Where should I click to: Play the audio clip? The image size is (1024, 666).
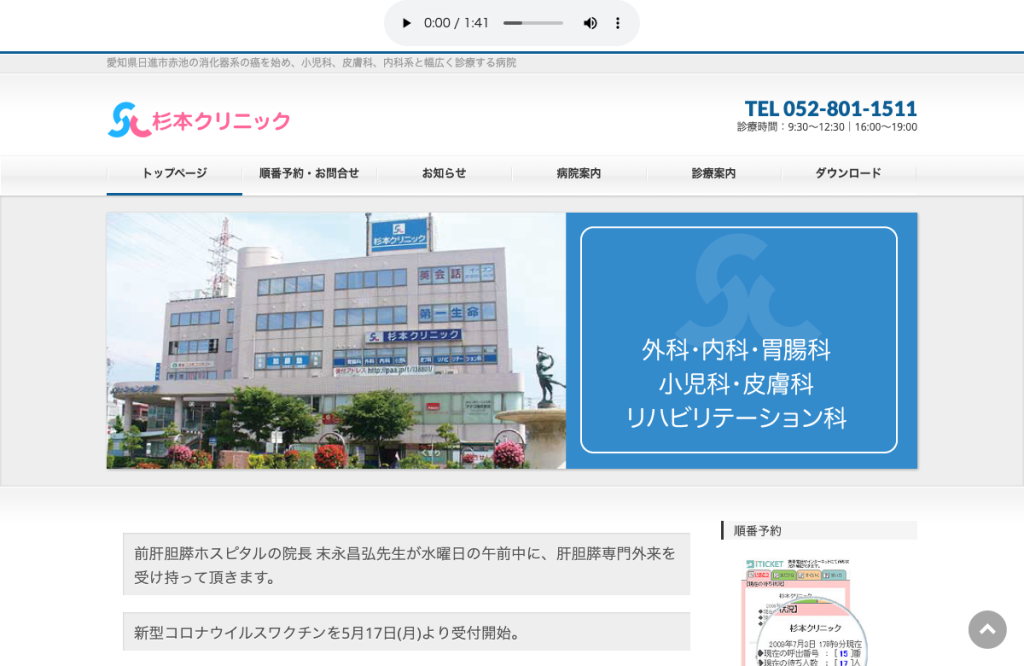406,24
